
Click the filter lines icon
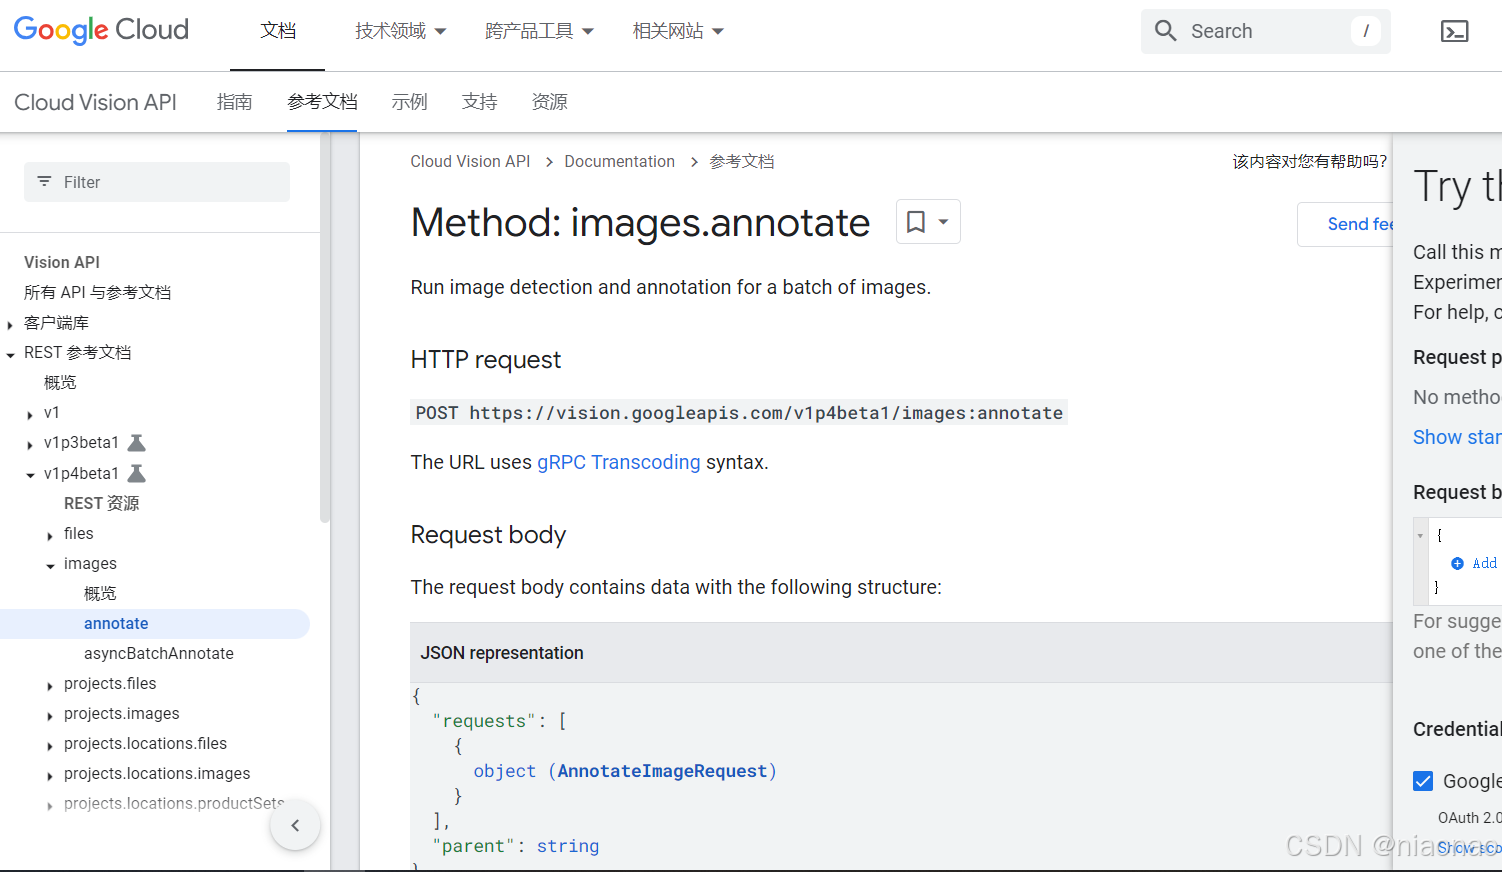pos(44,182)
